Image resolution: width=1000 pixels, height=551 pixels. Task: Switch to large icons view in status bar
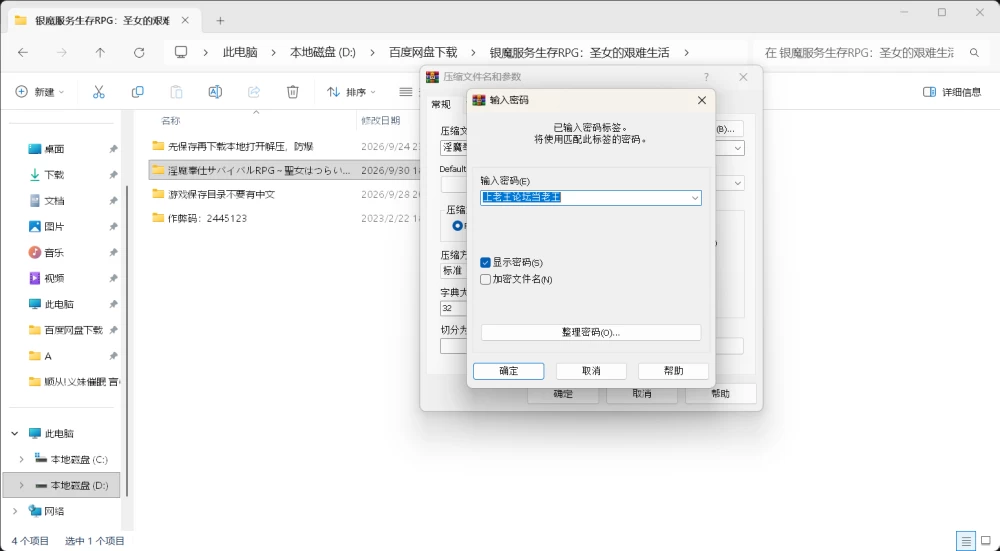pyautogui.click(x=986, y=541)
